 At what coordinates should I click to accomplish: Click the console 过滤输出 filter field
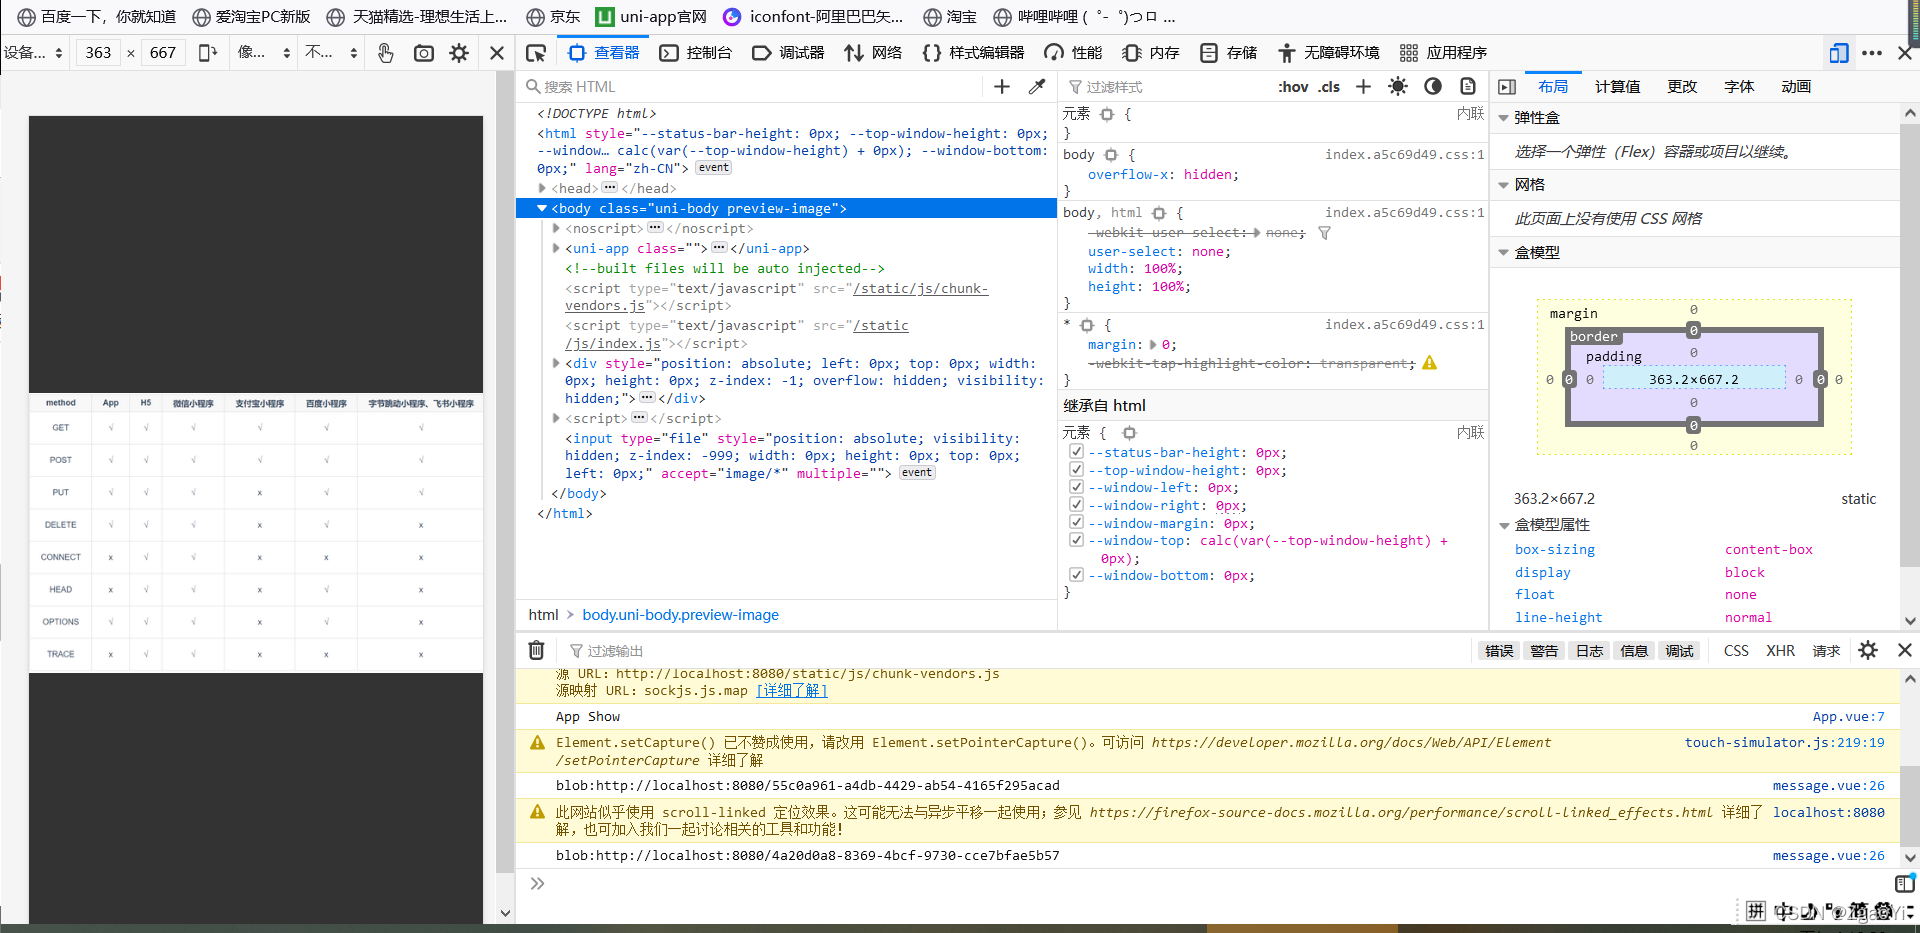click(1017, 651)
